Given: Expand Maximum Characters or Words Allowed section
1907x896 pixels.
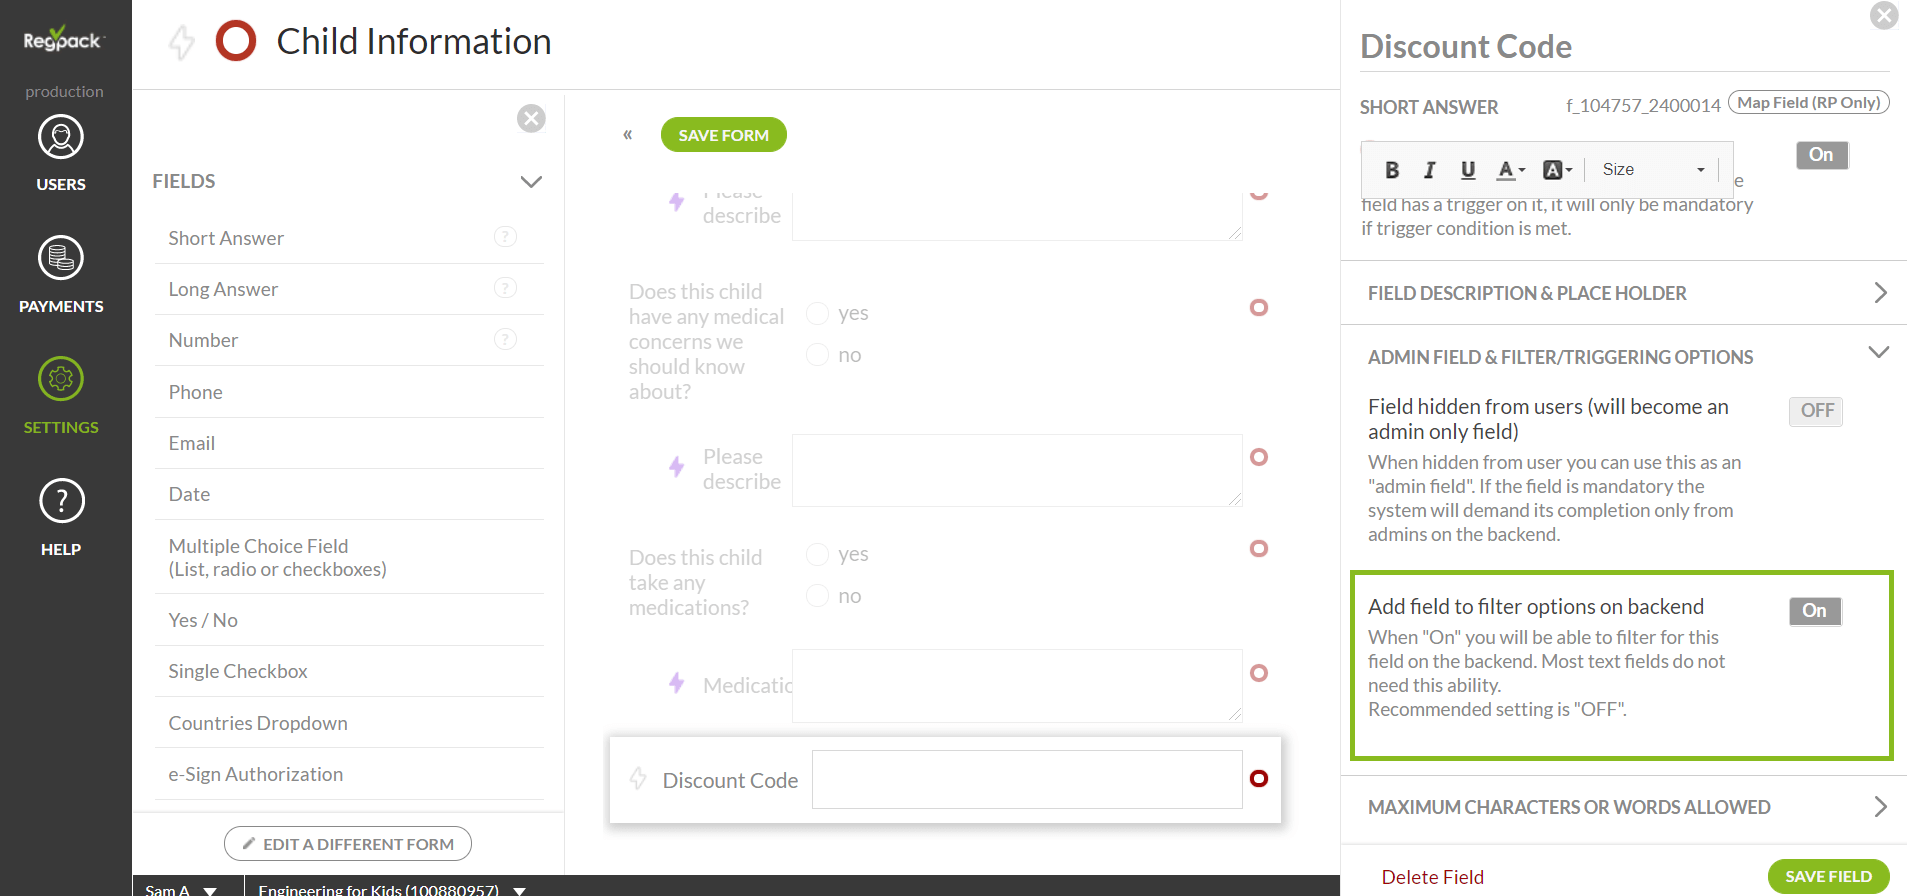Looking at the screenshot, I should (1624, 807).
